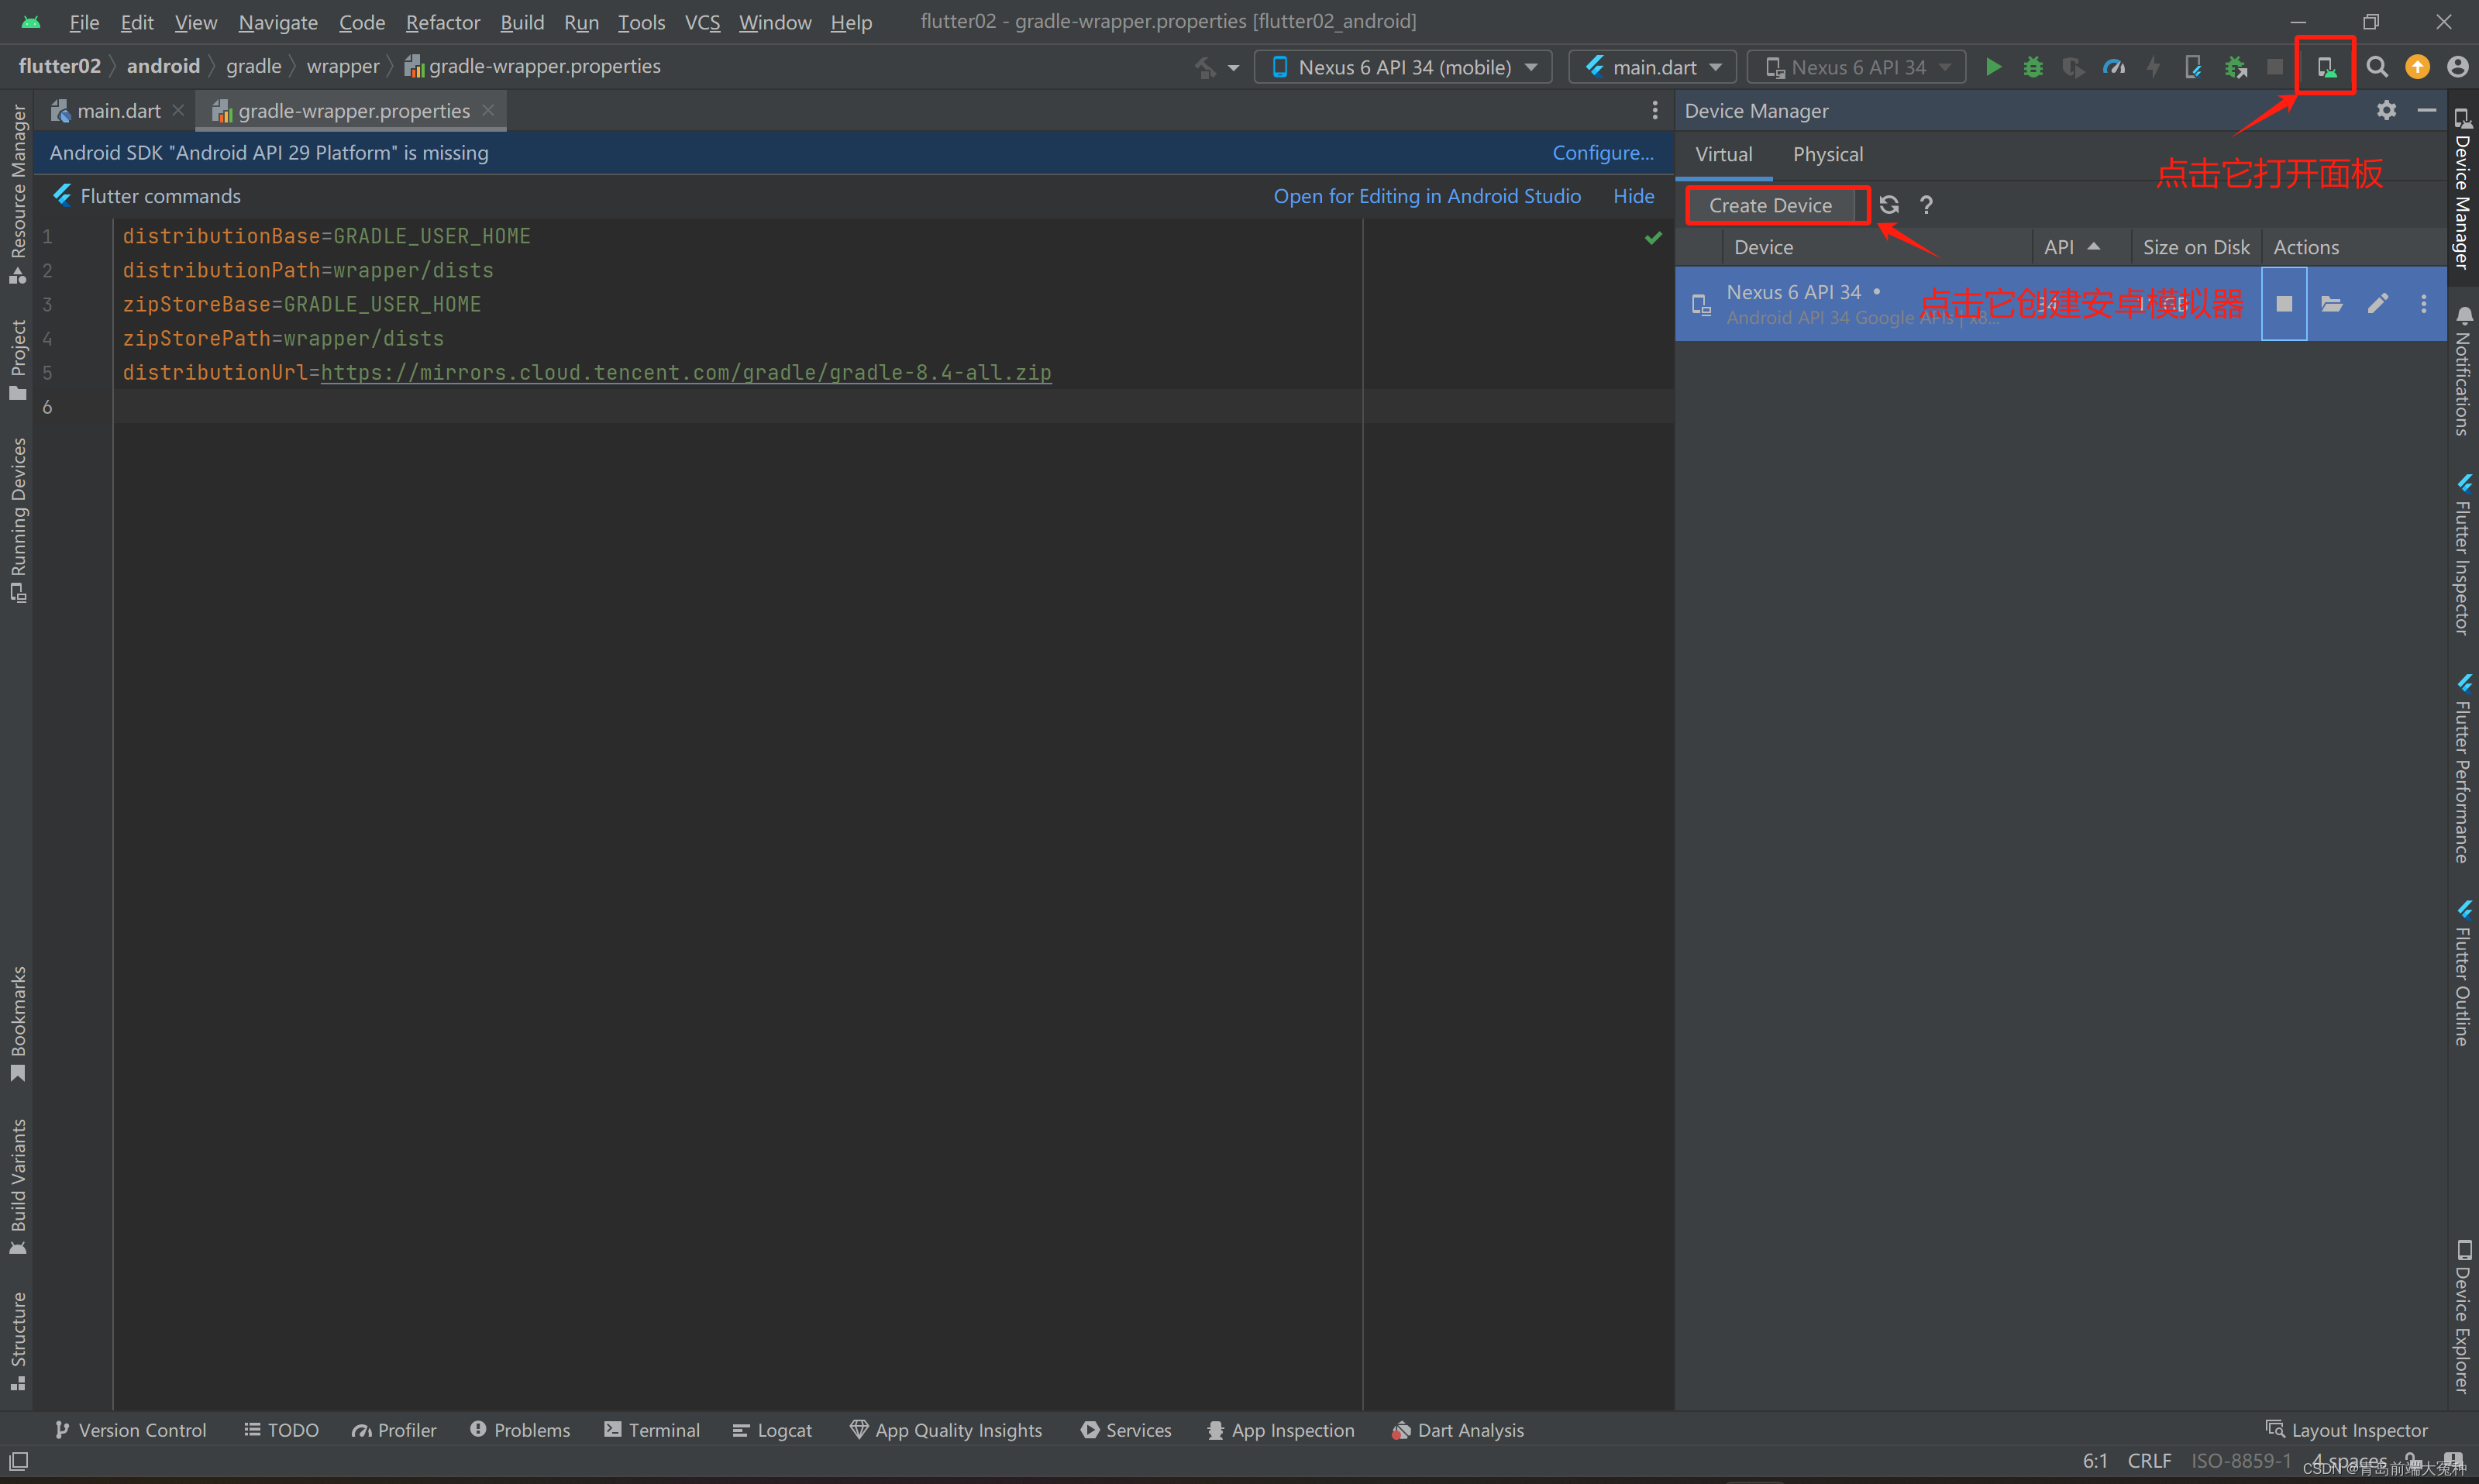This screenshot has width=2479, height=1484.
Task: Toggle Flutter Inspector side panel
Action: point(2462,555)
